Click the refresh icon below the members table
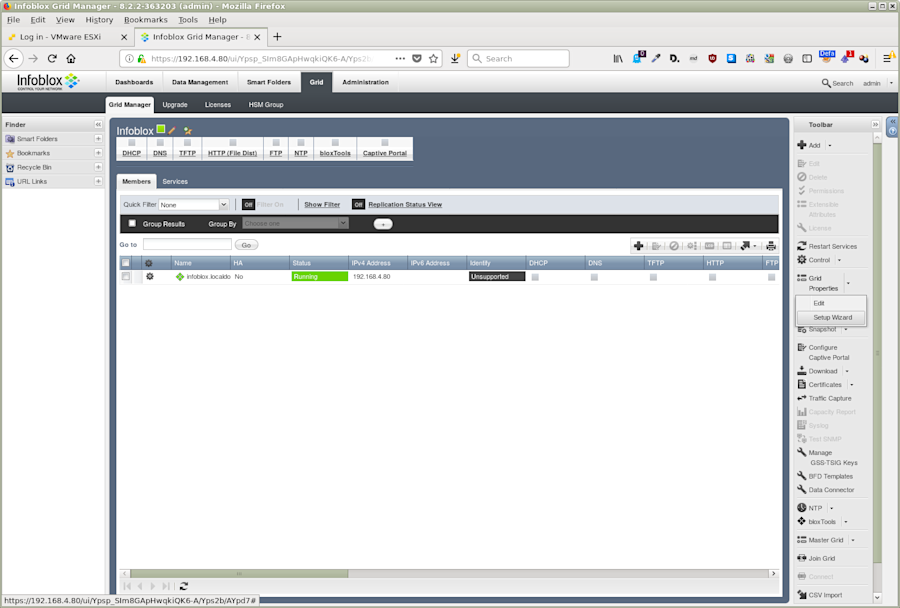Image resolution: width=900 pixels, height=608 pixels. pos(184,586)
